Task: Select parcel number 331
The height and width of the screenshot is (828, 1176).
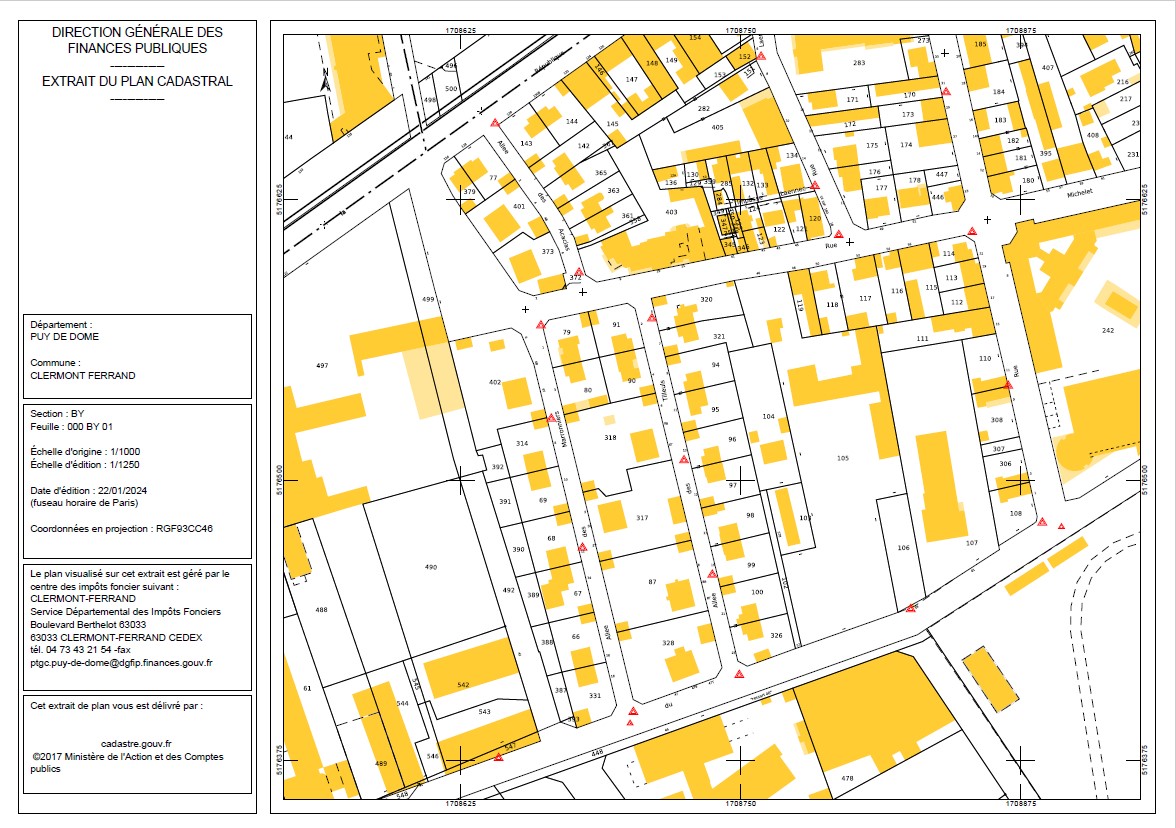Action: point(595,696)
